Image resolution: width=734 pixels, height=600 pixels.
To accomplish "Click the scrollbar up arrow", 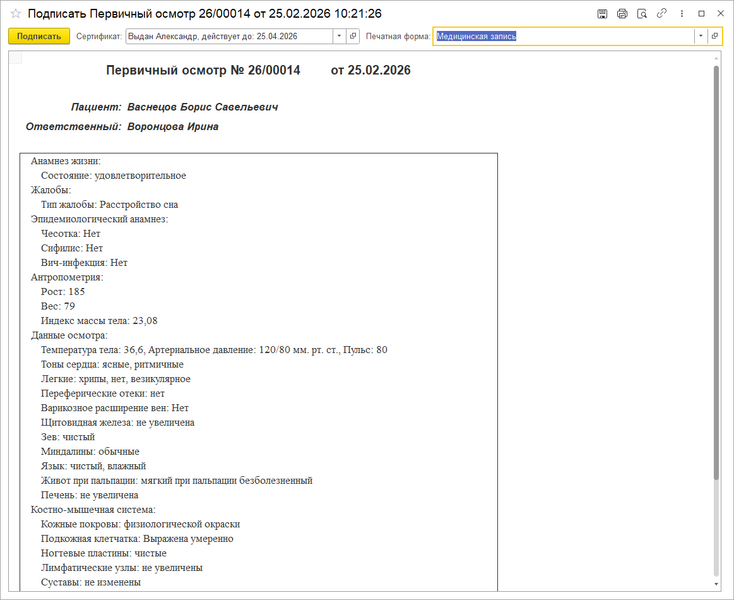I will 716,58.
